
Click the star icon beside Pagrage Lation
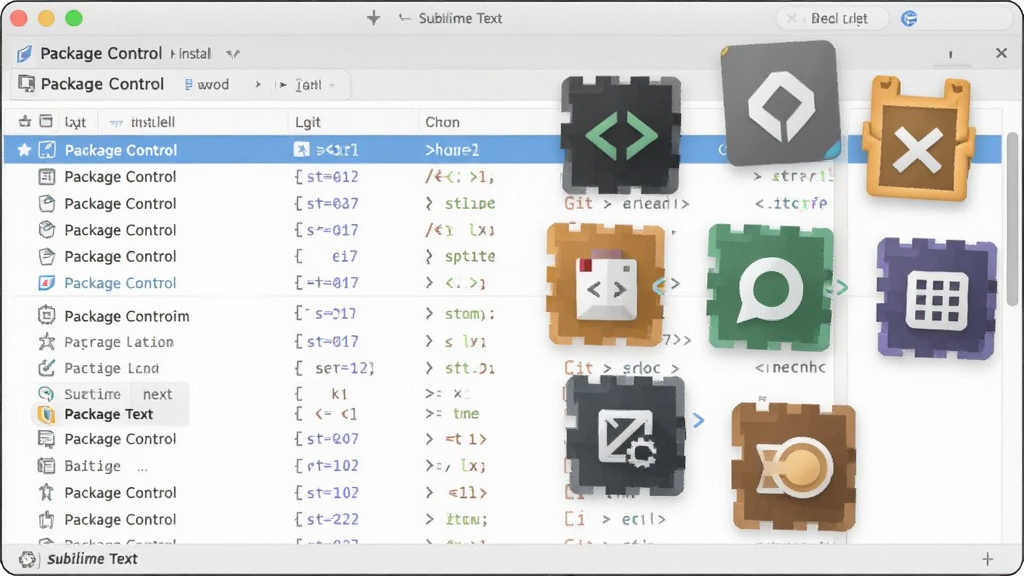tap(46, 342)
